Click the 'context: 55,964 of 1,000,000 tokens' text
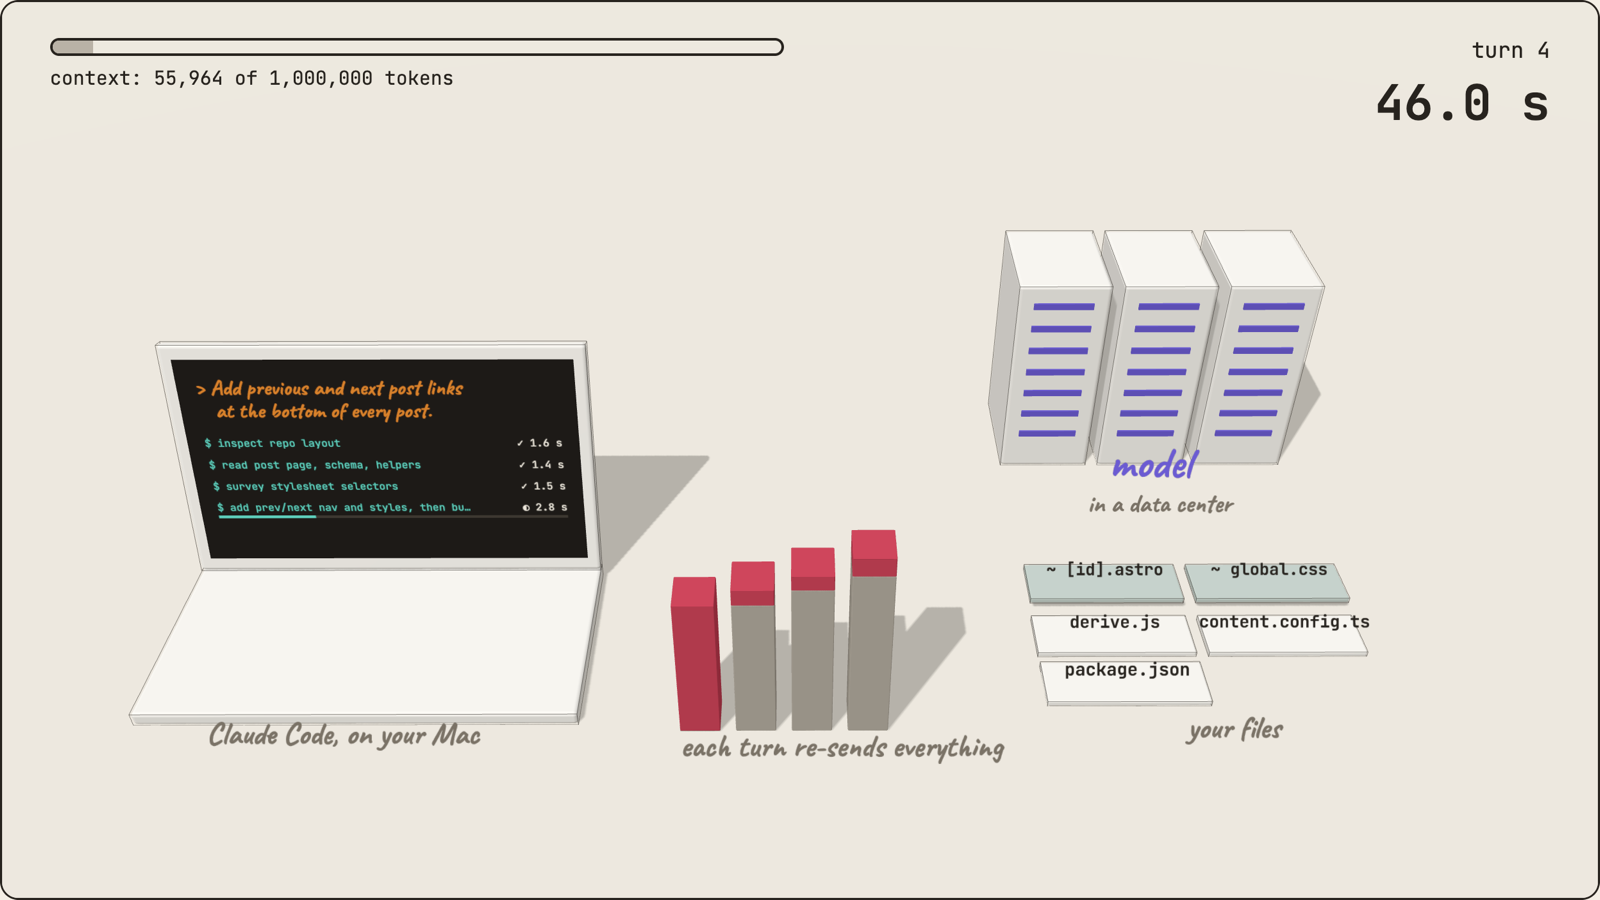The height and width of the screenshot is (900, 1600). coord(252,78)
